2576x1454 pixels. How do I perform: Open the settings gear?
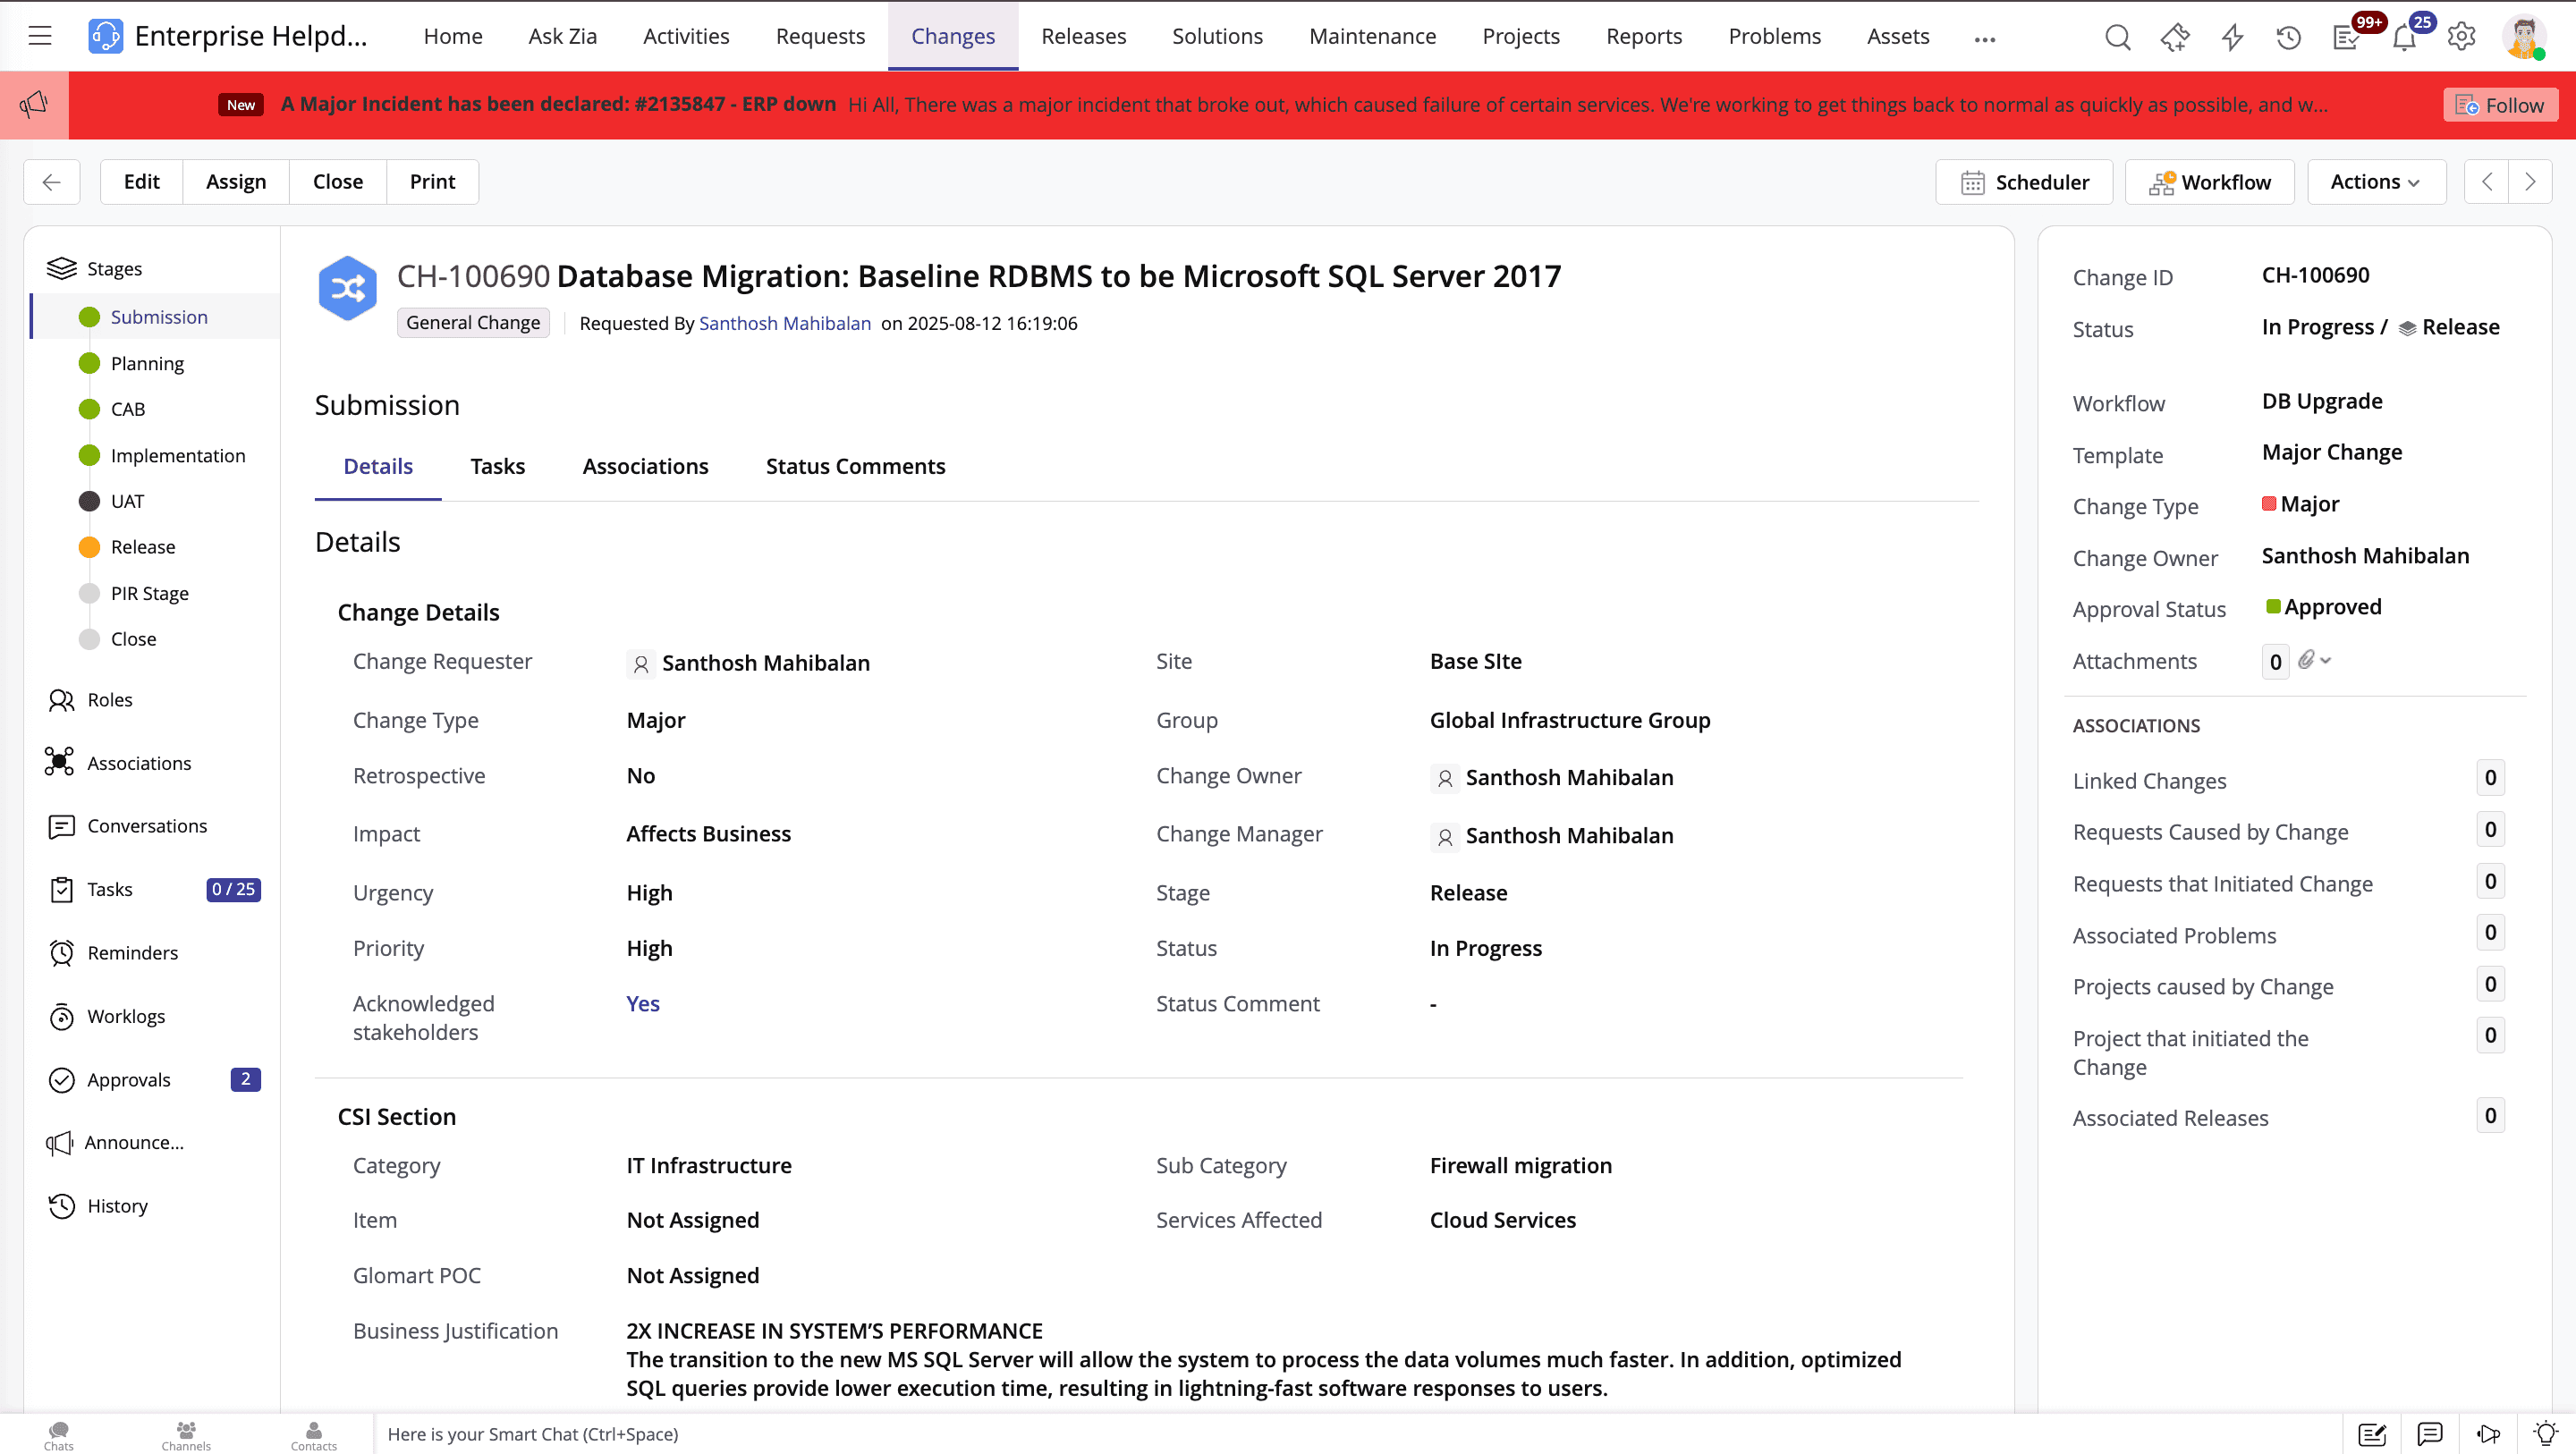tap(2461, 37)
